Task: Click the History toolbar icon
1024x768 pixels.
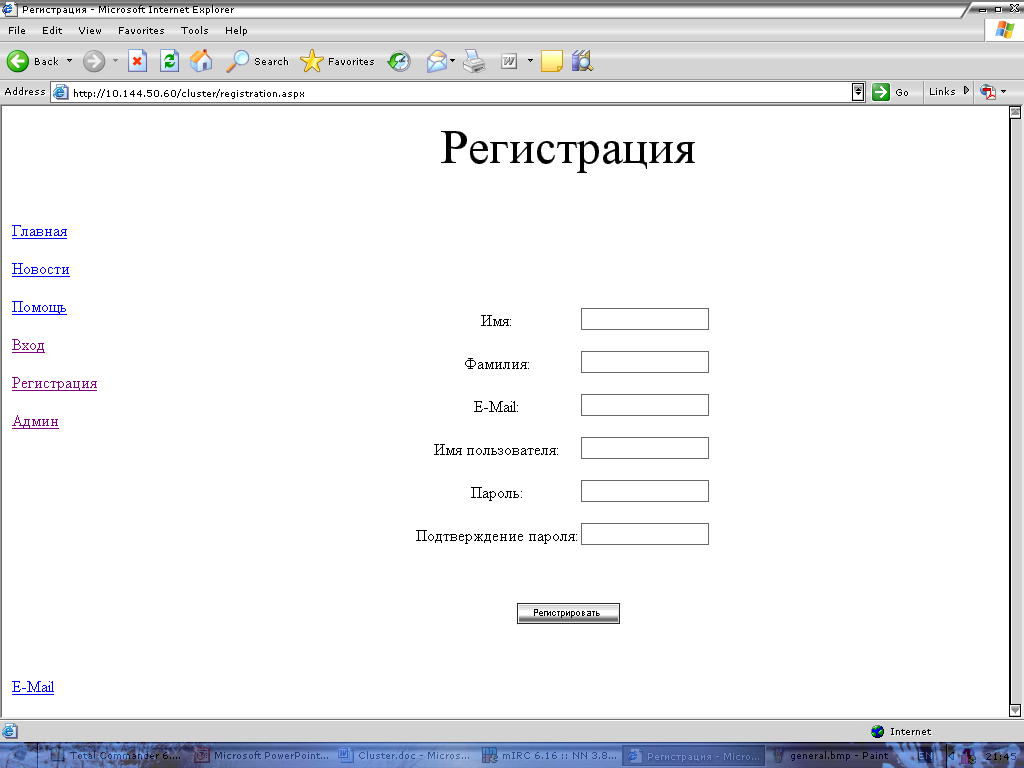Action: (x=399, y=61)
